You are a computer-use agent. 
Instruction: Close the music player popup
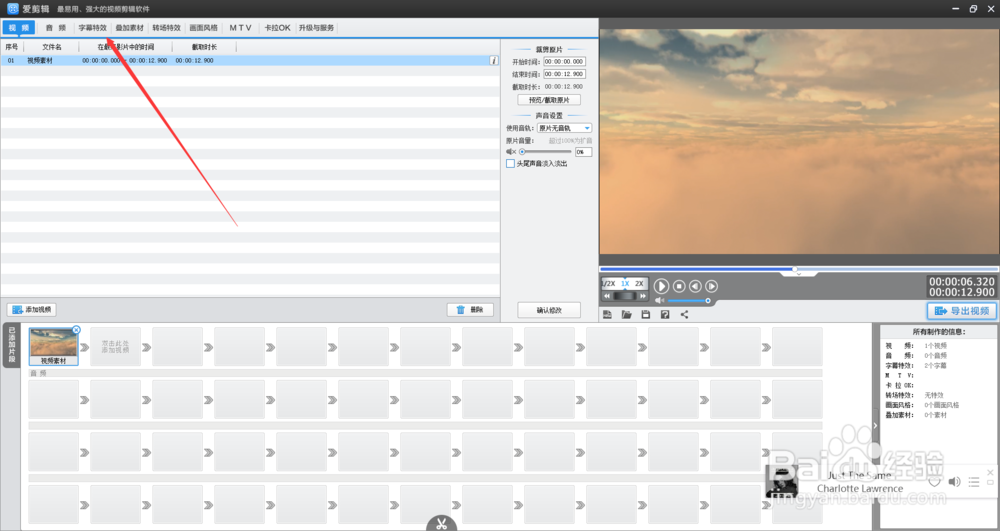(x=990, y=472)
